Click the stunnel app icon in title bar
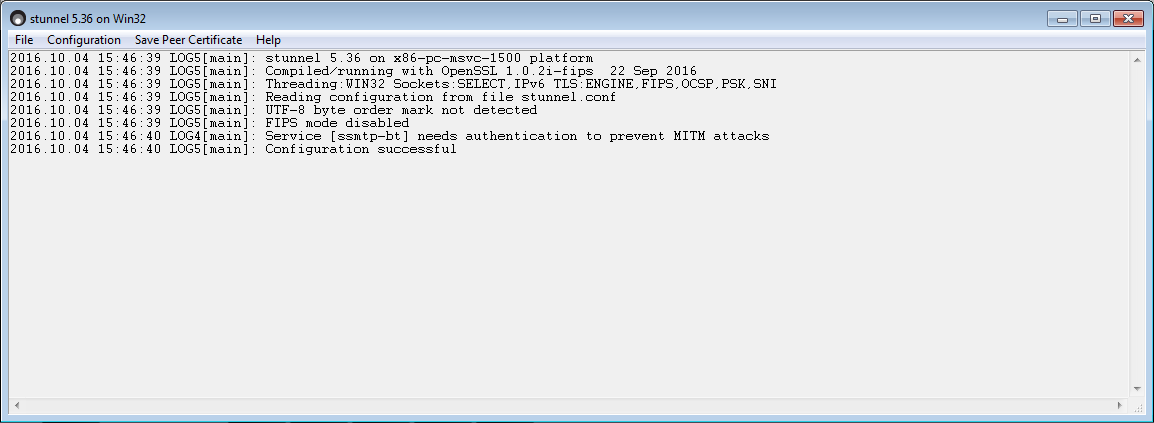This screenshot has width=1154, height=423. point(18,18)
